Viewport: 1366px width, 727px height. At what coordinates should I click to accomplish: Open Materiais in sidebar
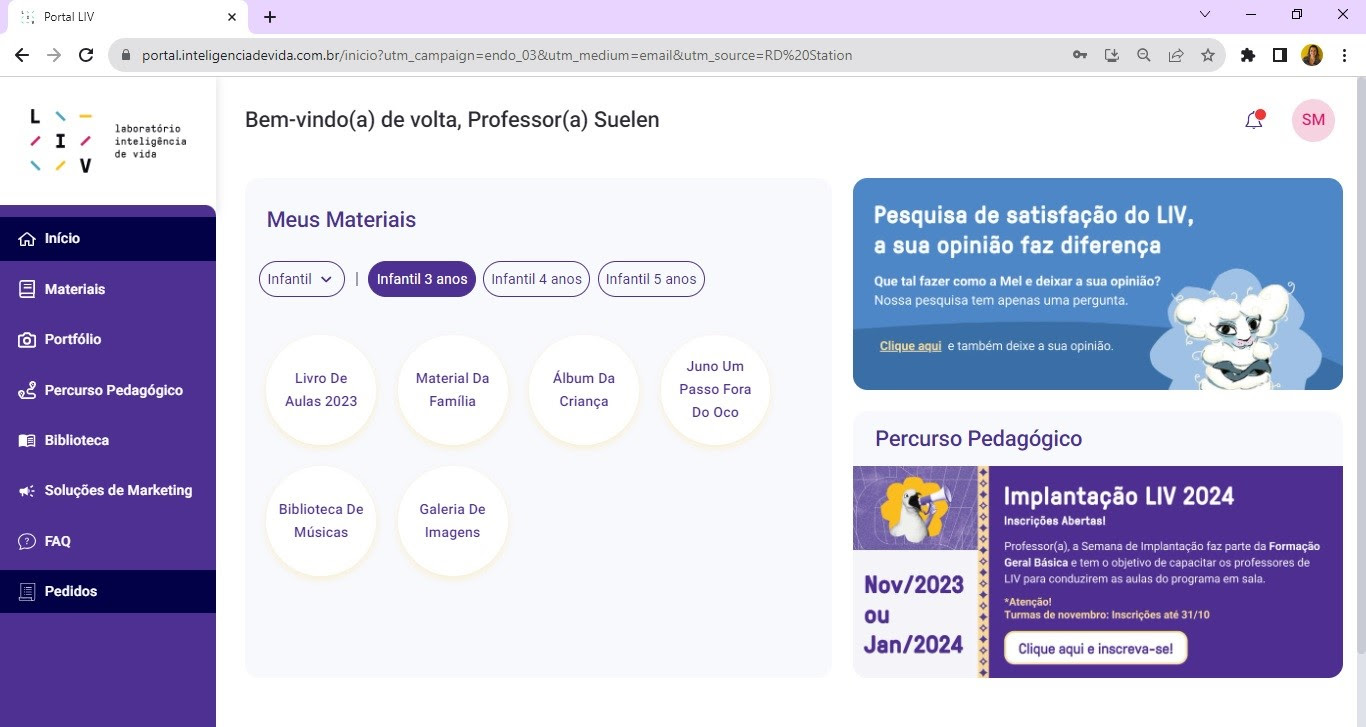coord(108,289)
